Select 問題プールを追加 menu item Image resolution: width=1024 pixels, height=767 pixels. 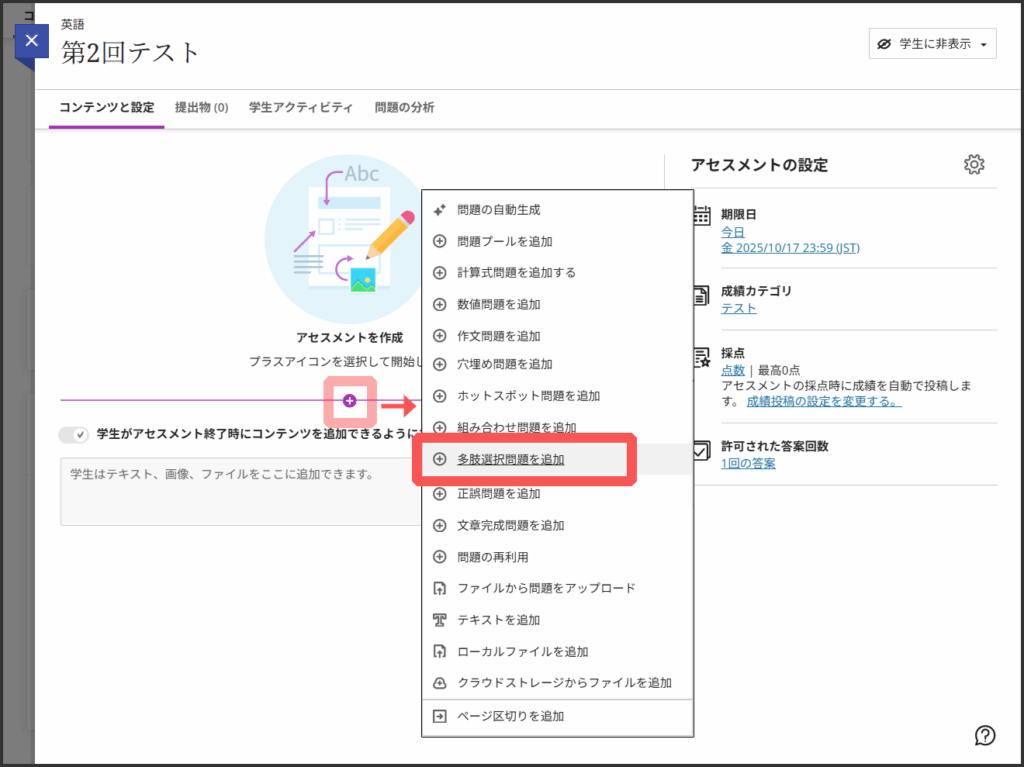tap(504, 241)
